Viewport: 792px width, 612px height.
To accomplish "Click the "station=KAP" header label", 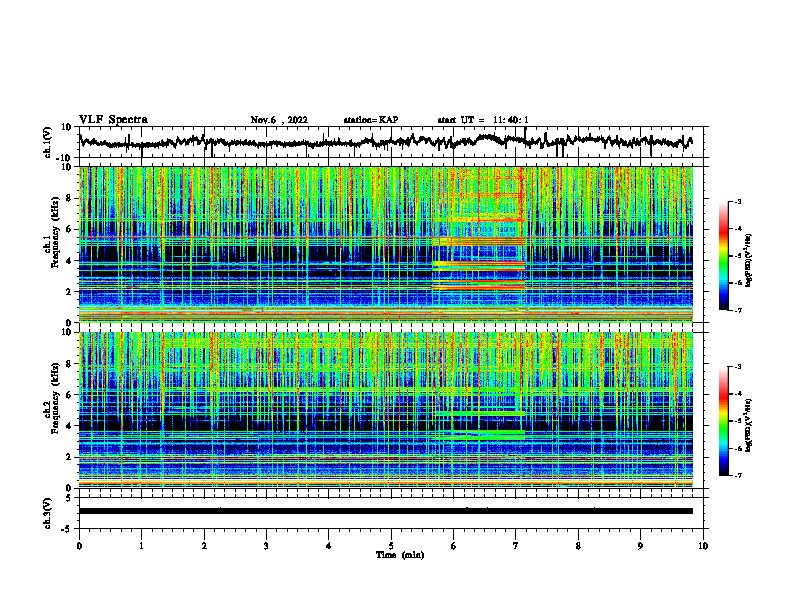I will pyautogui.click(x=371, y=120).
